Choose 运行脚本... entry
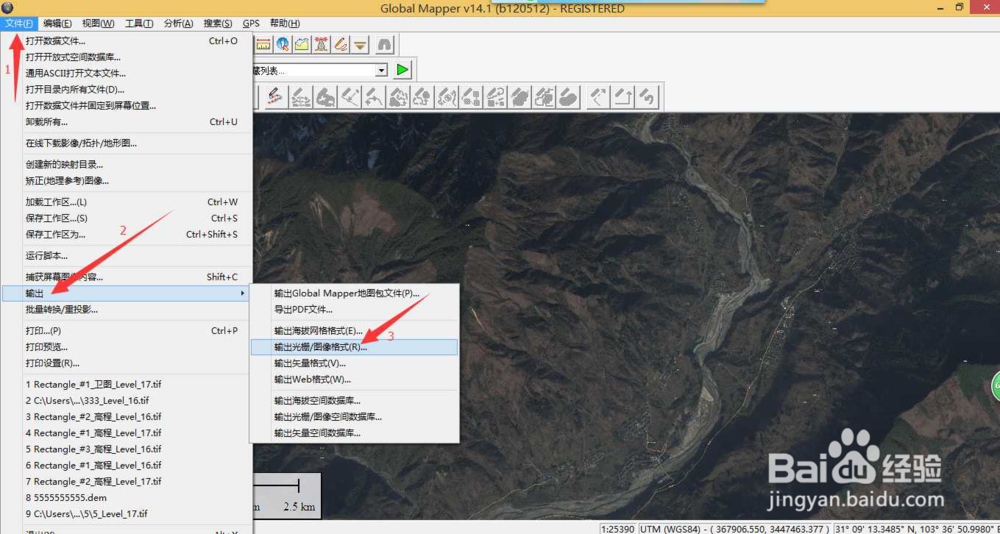The width and height of the screenshot is (1000, 534). click(126, 256)
